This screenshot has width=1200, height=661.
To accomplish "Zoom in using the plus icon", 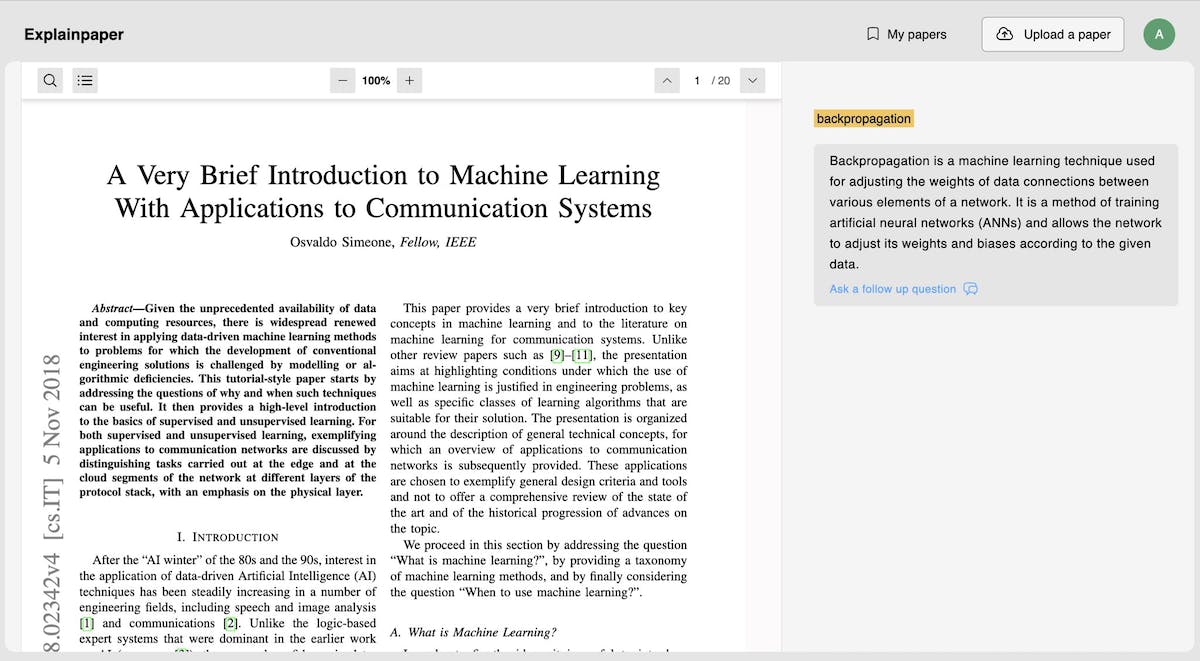I will tap(409, 80).
